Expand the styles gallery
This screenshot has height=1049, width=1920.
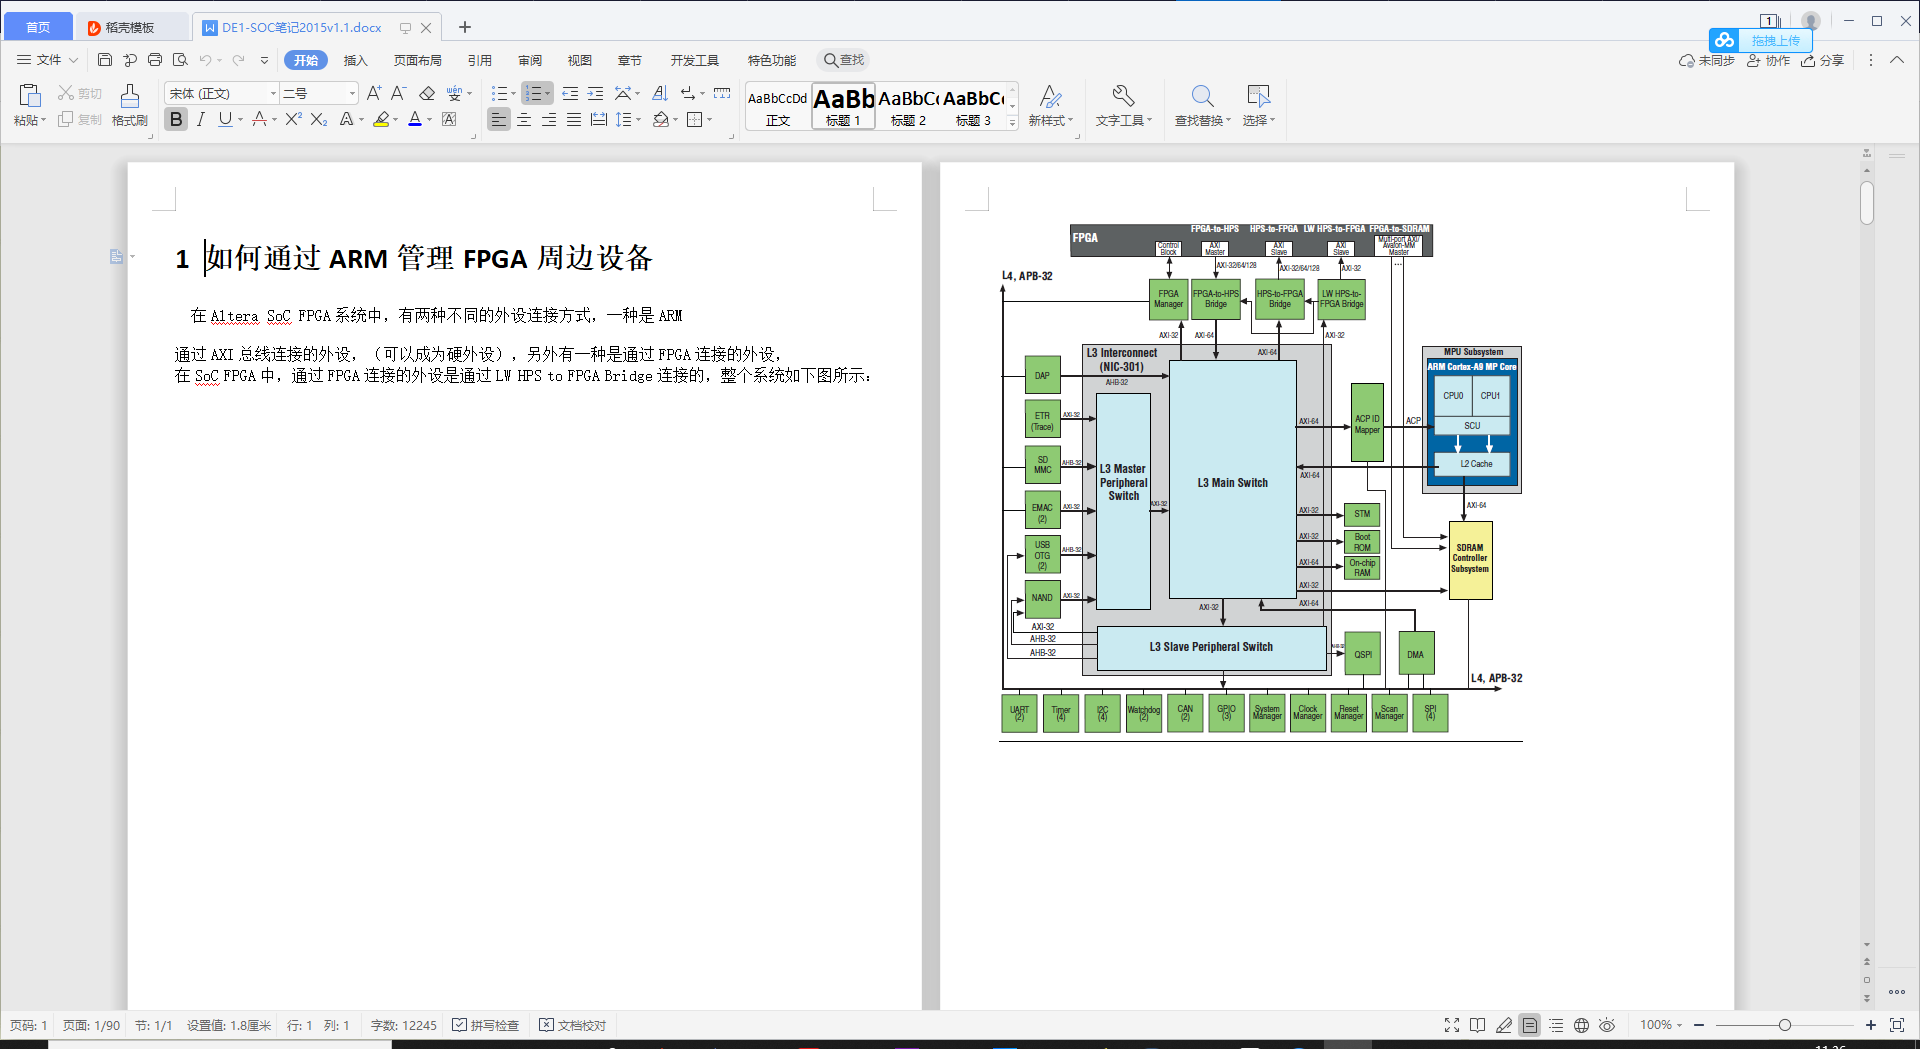[x=1012, y=122]
